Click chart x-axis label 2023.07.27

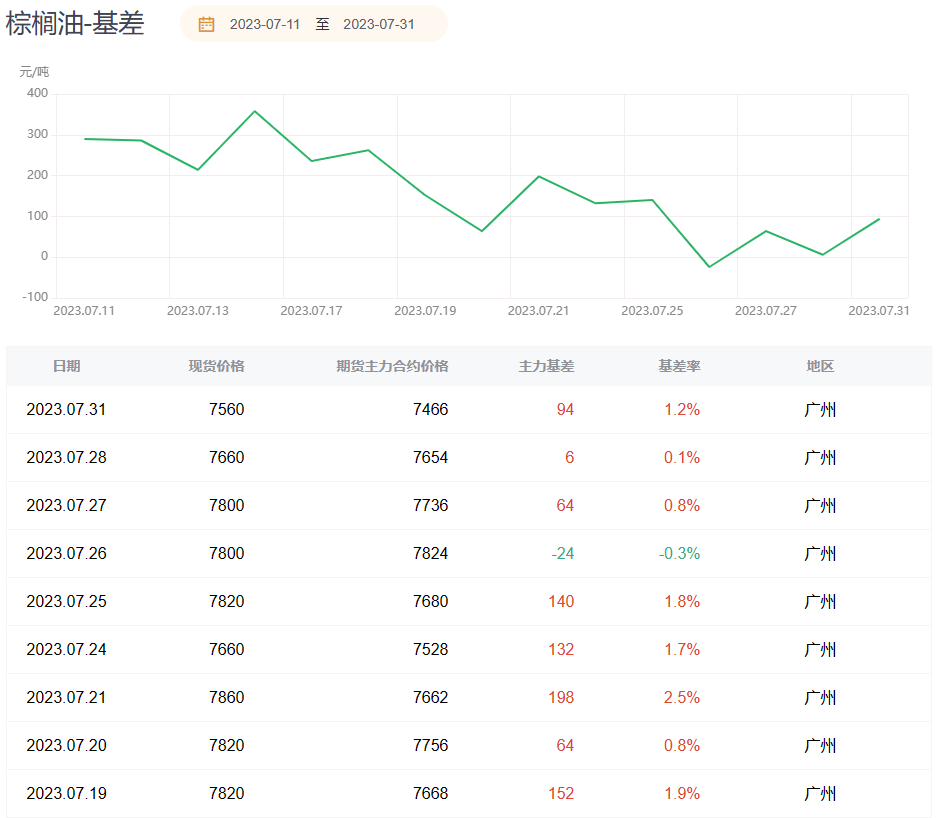pos(766,311)
